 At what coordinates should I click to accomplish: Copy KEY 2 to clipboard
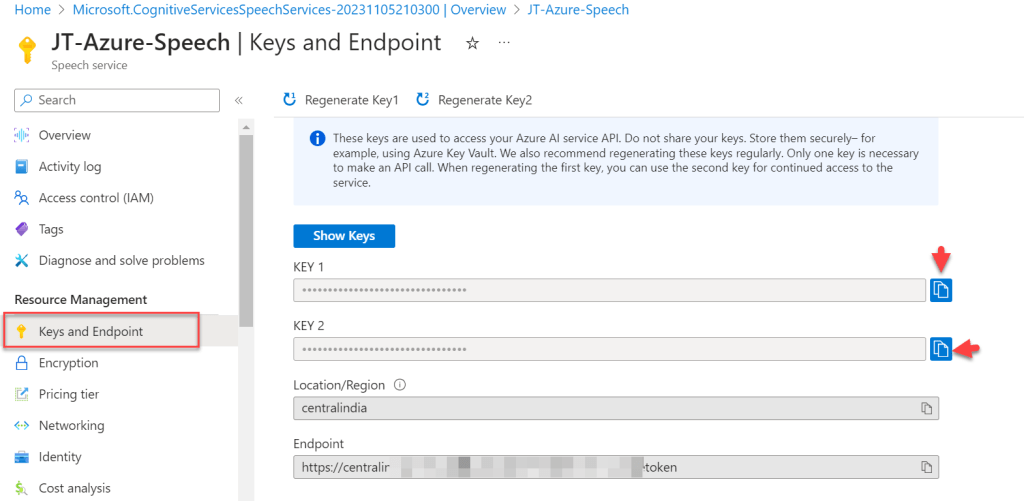[940, 349]
